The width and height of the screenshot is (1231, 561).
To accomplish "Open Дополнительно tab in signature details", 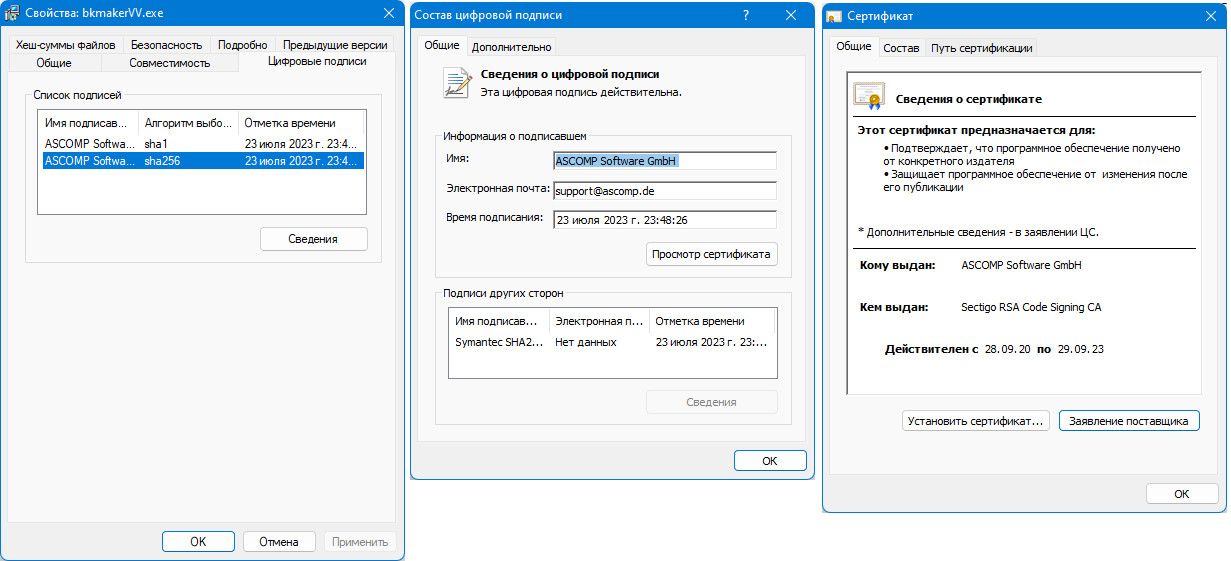I will pos(511,46).
